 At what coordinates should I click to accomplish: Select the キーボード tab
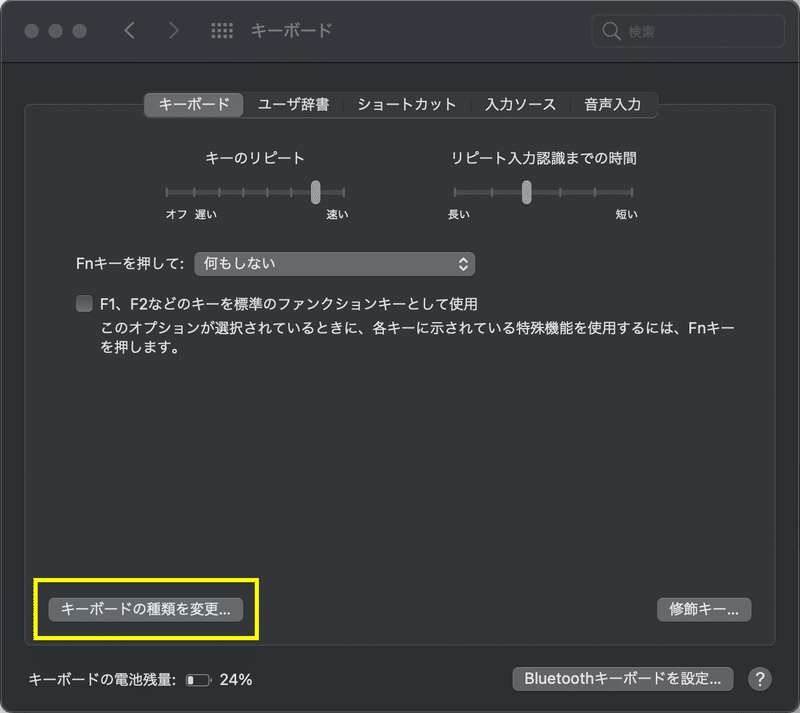194,105
